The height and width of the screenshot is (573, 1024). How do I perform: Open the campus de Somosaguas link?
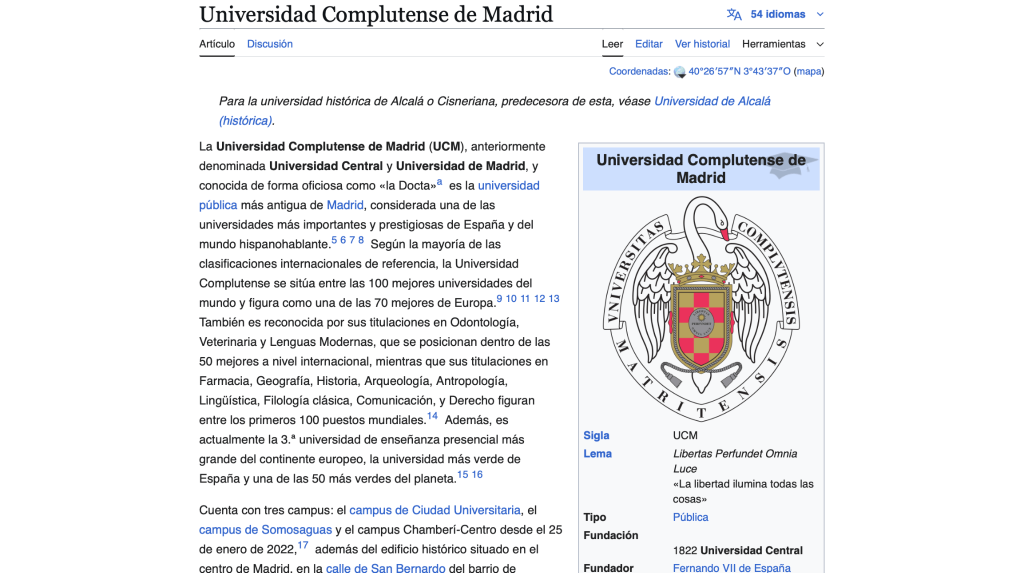(265, 530)
